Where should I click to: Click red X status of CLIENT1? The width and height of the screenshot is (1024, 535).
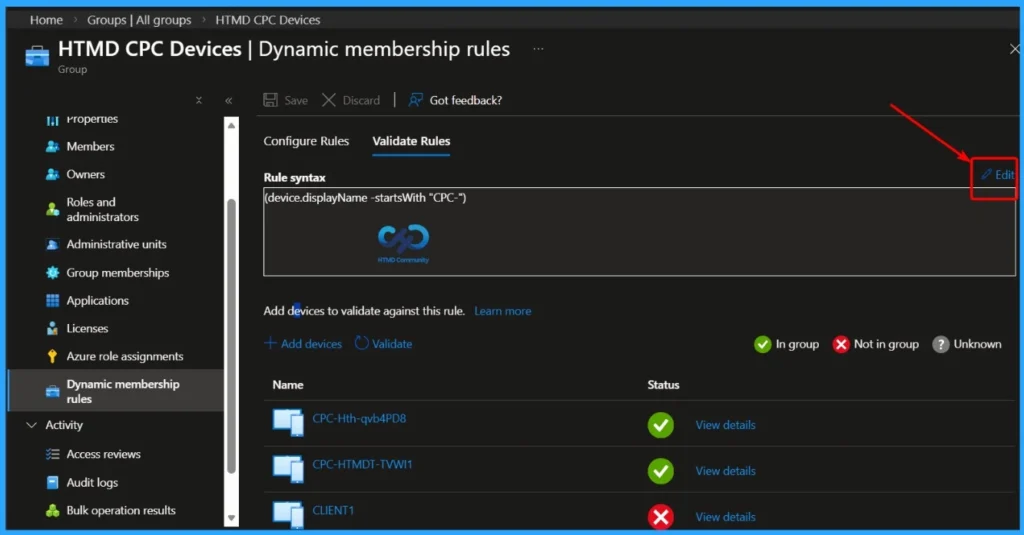pyautogui.click(x=661, y=517)
